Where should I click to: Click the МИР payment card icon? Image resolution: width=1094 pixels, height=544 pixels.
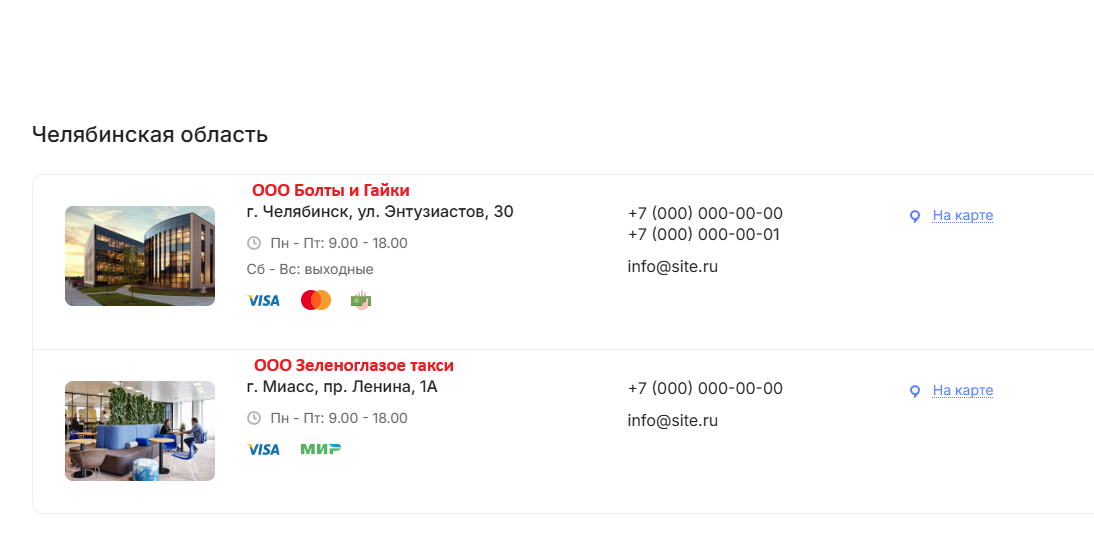point(321,449)
